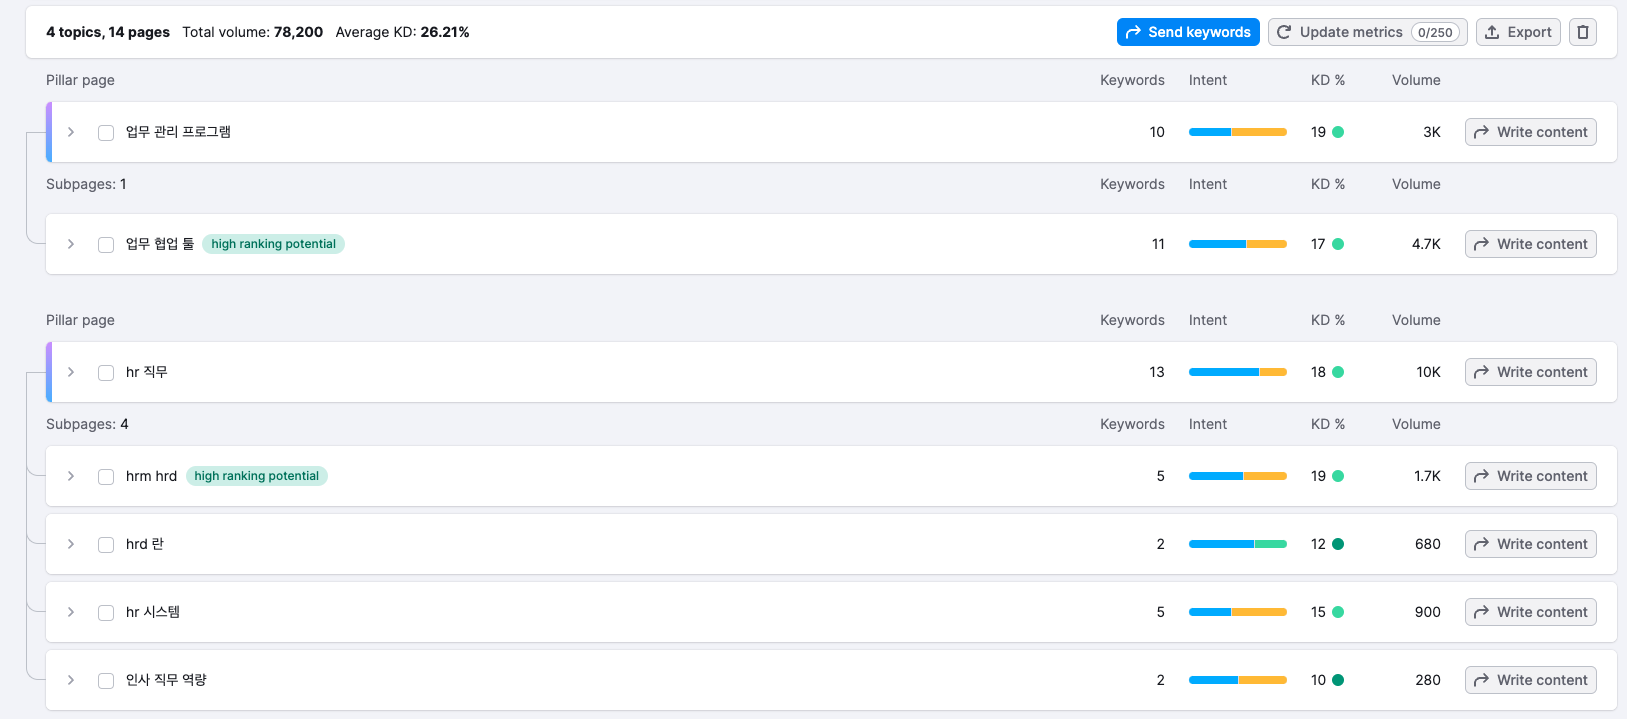Image resolution: width=1627 pixels, height=719 pixels.
Task: Select the 업무 관리 프로그램 checkbox
Action: point(106,133)
